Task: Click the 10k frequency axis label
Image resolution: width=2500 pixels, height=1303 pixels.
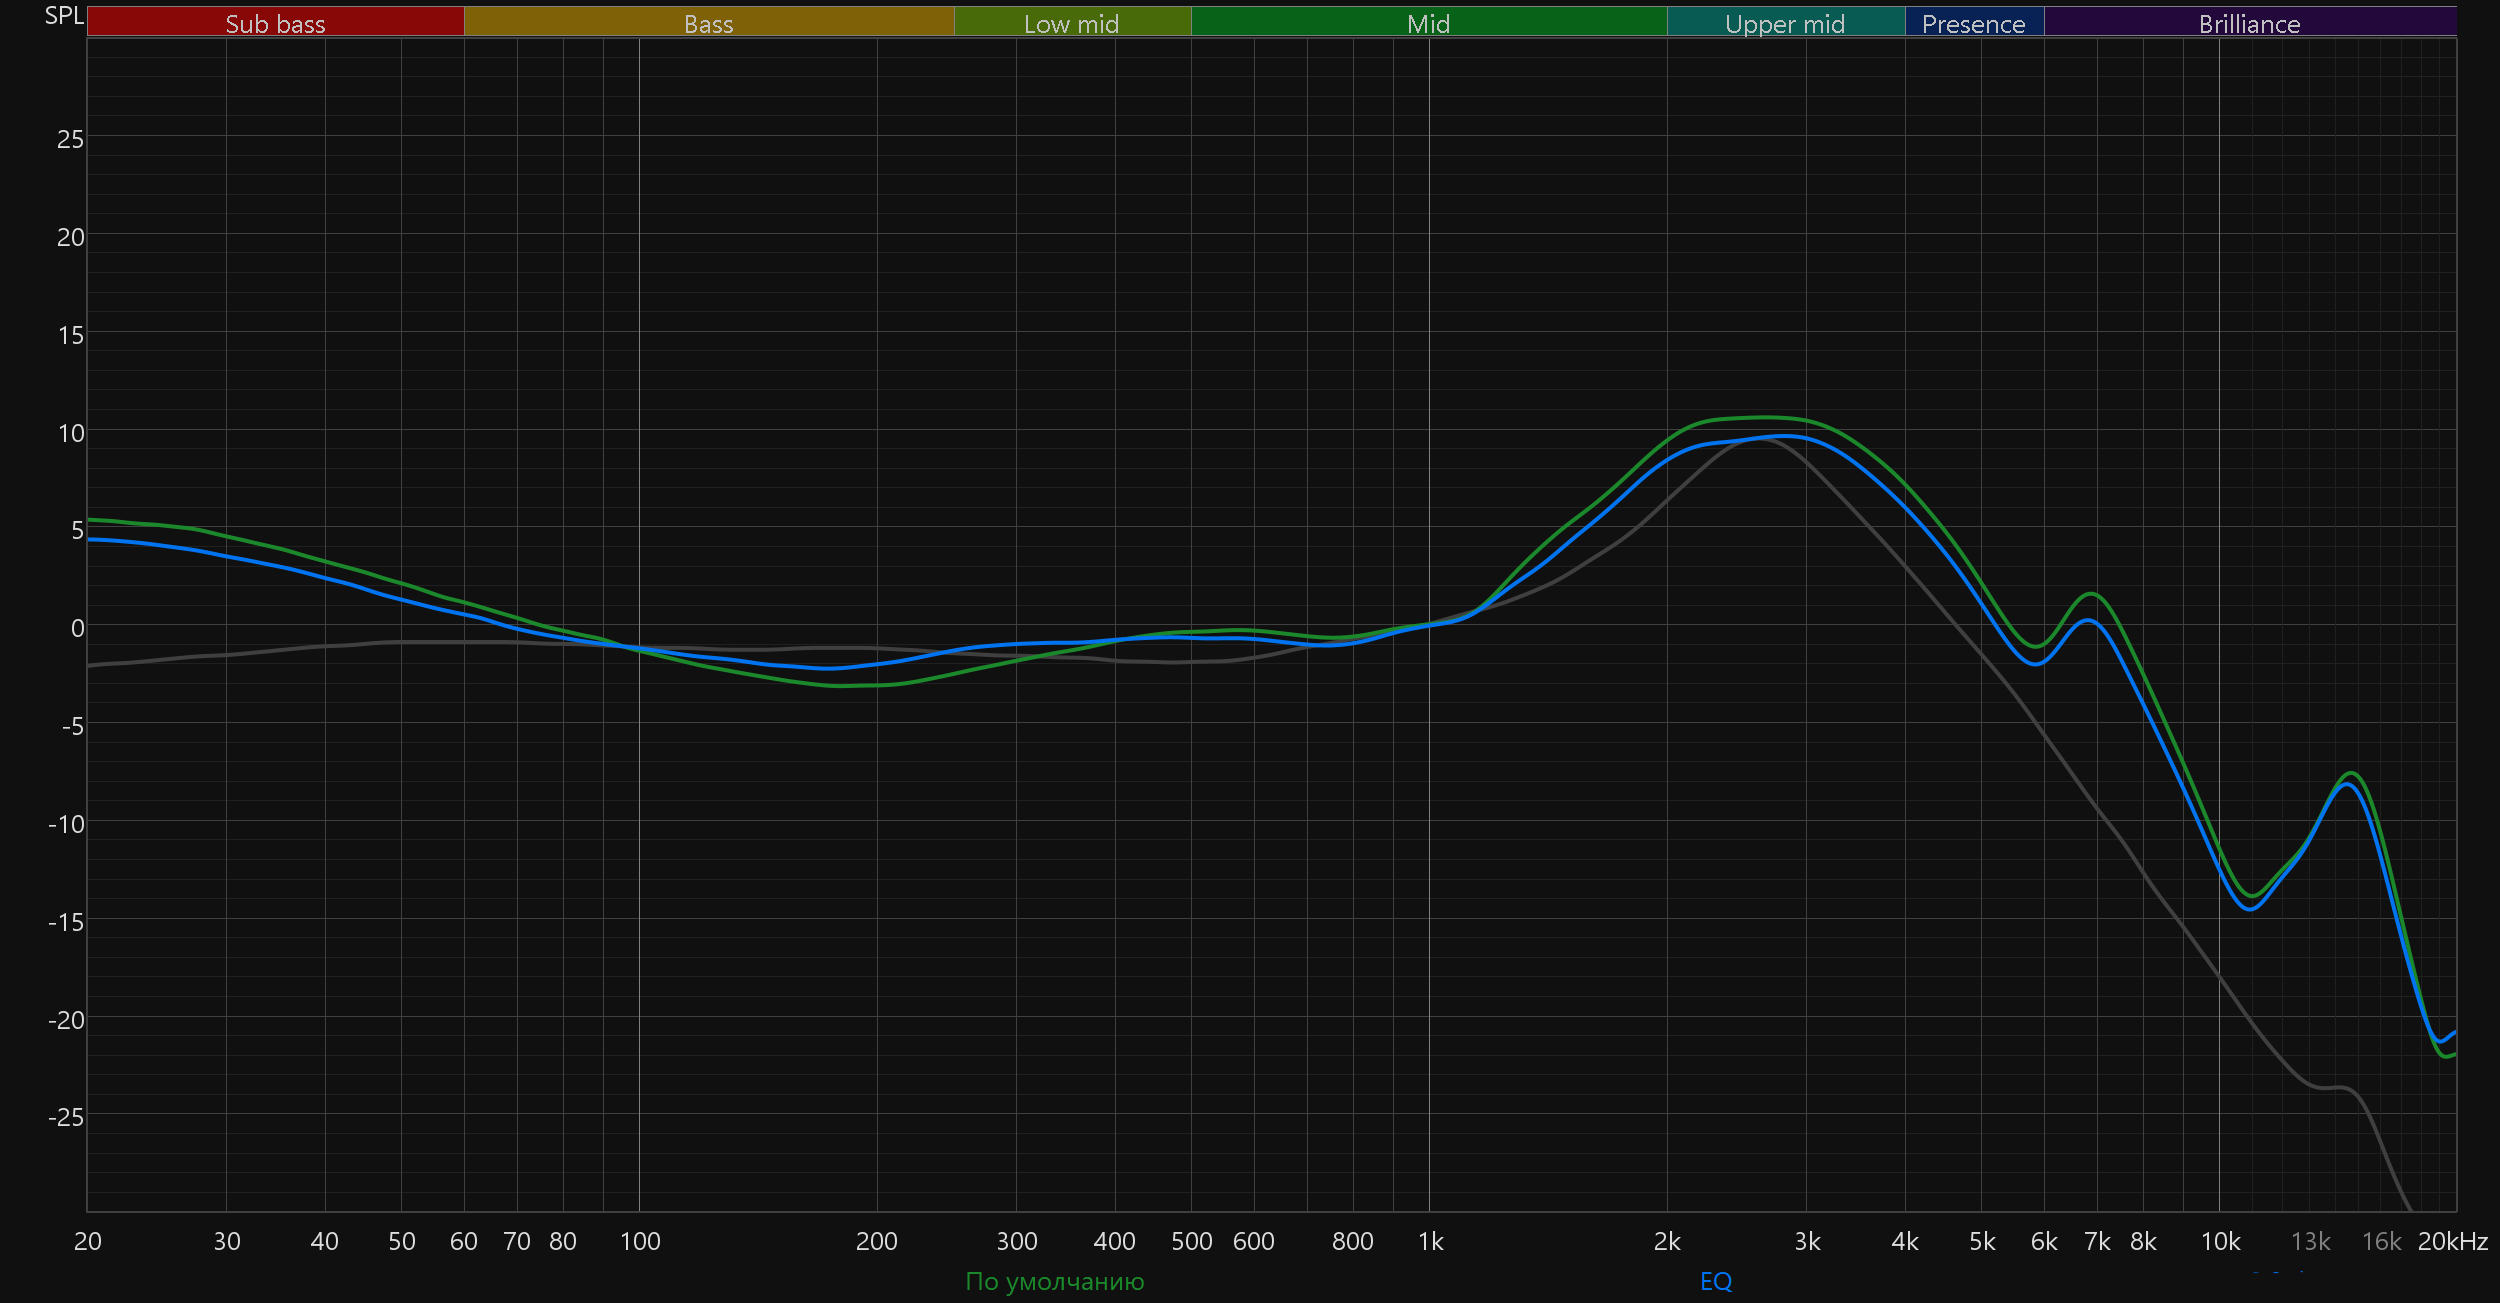Action: coord(2220,1241)
